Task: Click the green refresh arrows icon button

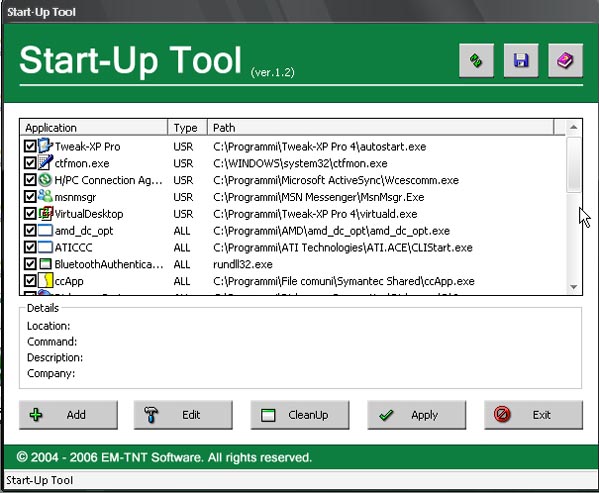Action: pos(476,61)
